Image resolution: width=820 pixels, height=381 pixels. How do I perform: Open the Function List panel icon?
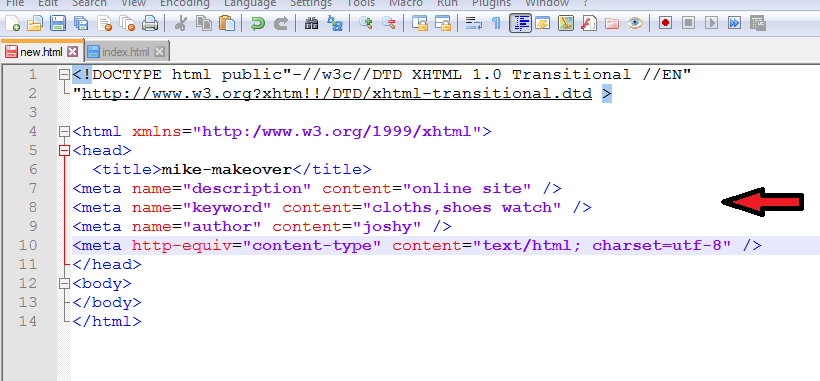pos(589,24)
